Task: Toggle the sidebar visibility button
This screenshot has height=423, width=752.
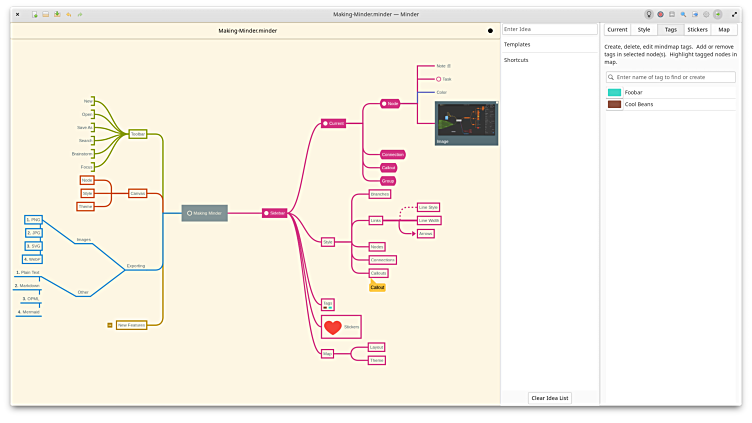Action: (x=718, y=15)
